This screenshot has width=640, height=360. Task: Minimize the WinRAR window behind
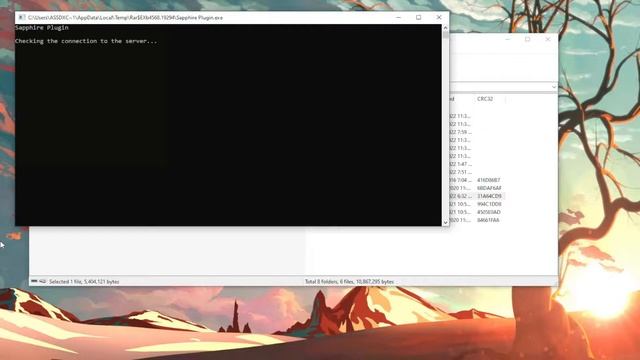(x=507, y=39)
